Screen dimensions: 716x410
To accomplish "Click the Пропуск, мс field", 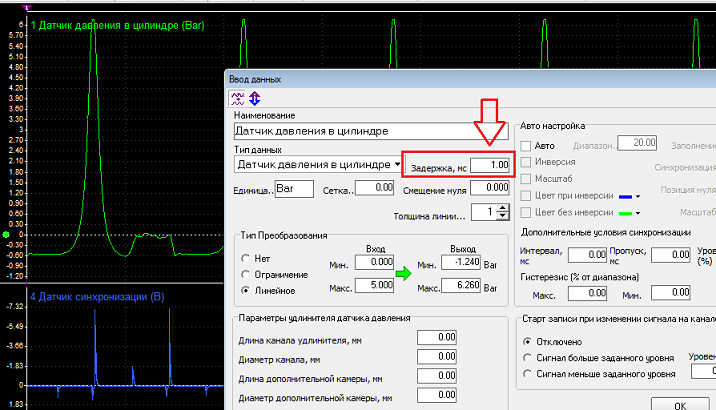I will 671,255.
